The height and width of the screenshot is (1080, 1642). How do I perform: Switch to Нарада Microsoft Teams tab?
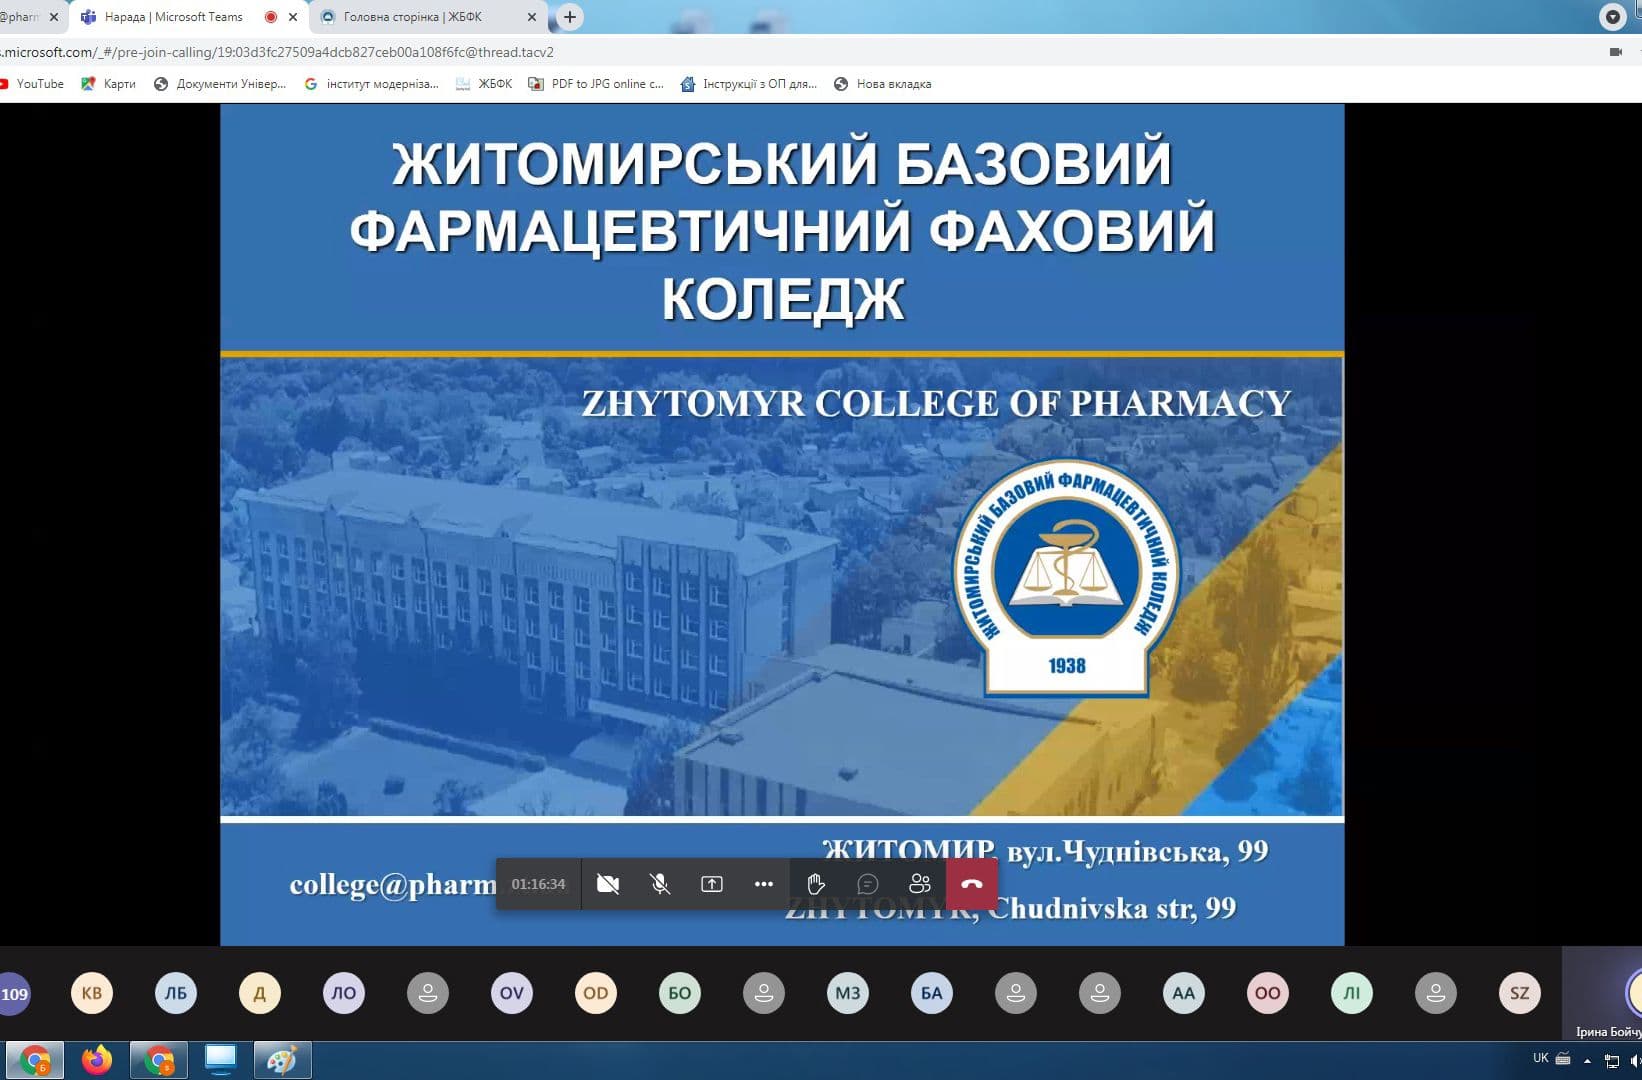173,17
